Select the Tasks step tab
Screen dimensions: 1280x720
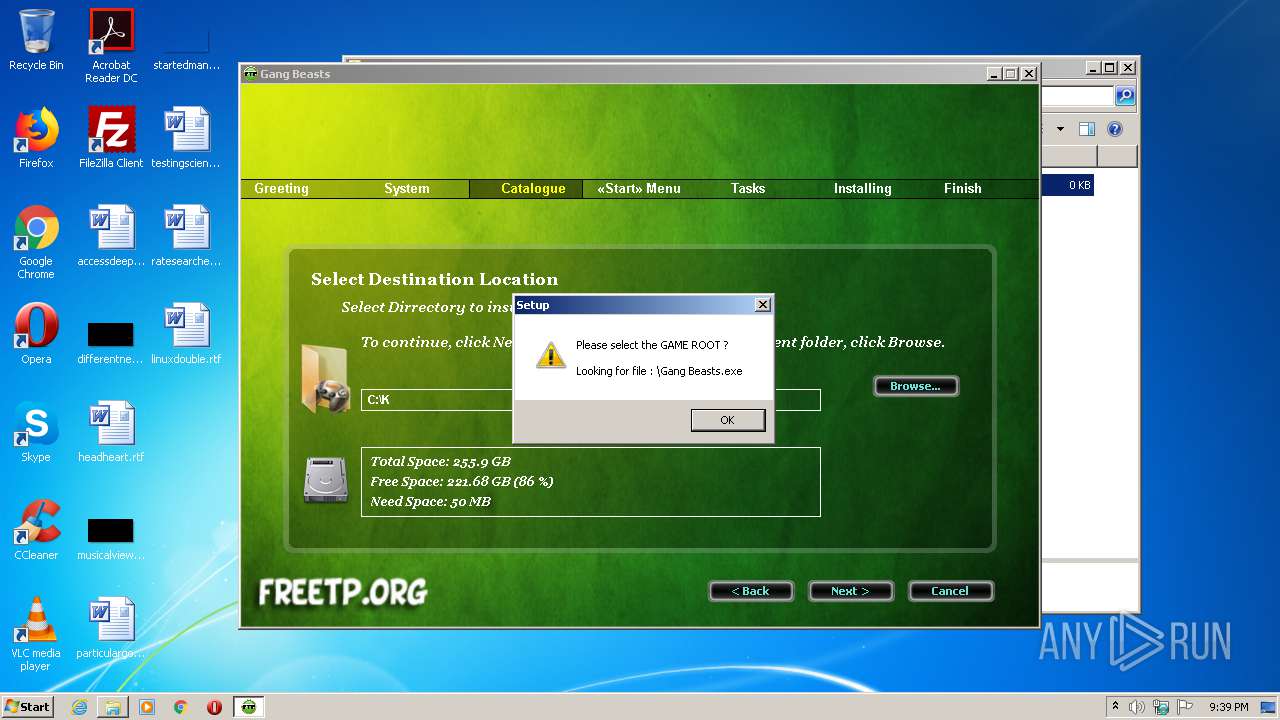tap(748, 188)
